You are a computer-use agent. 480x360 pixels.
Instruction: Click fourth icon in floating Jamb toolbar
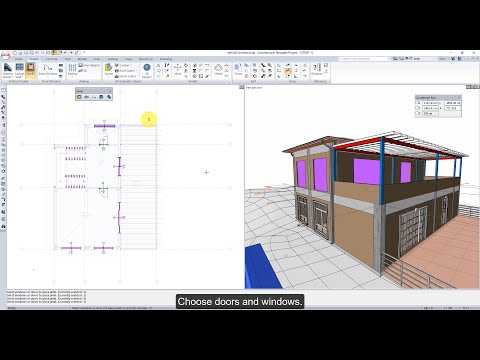tap(101, 97)
